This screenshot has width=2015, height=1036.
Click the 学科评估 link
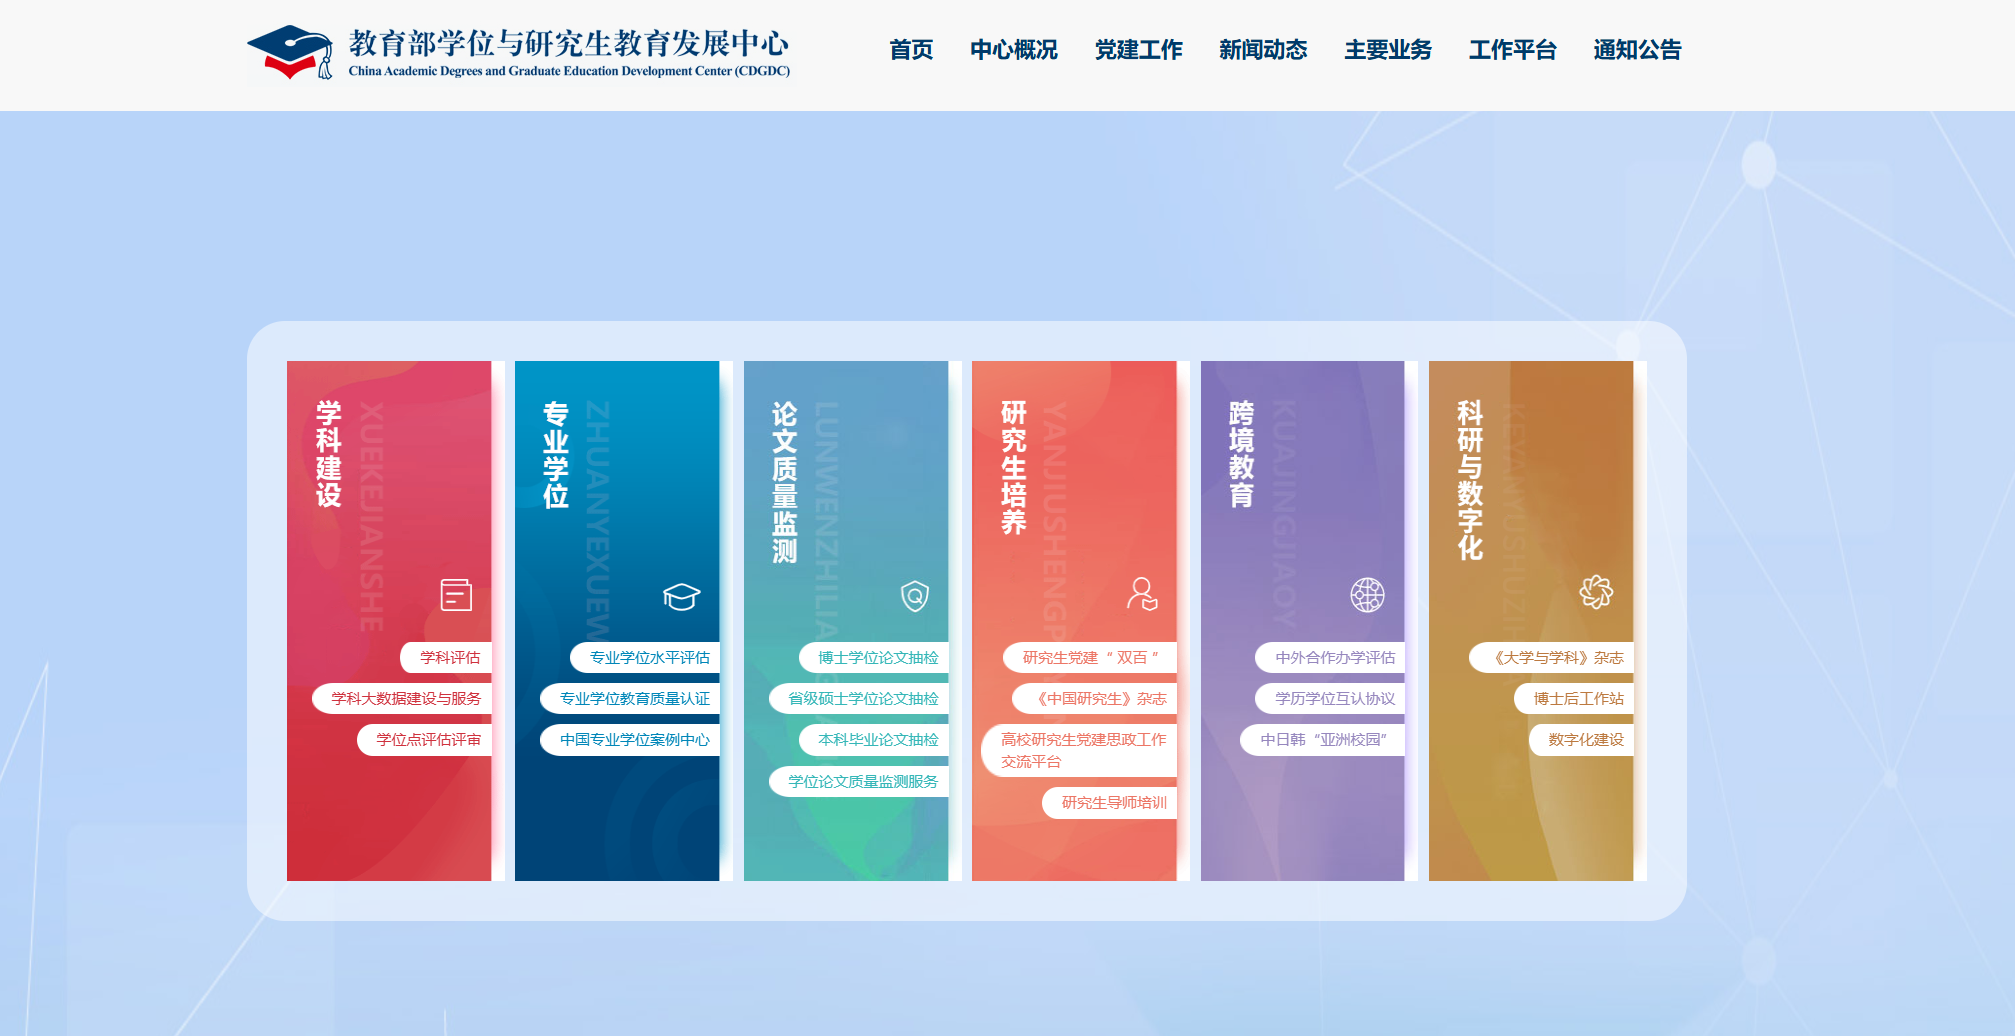[x=446, y=658]
